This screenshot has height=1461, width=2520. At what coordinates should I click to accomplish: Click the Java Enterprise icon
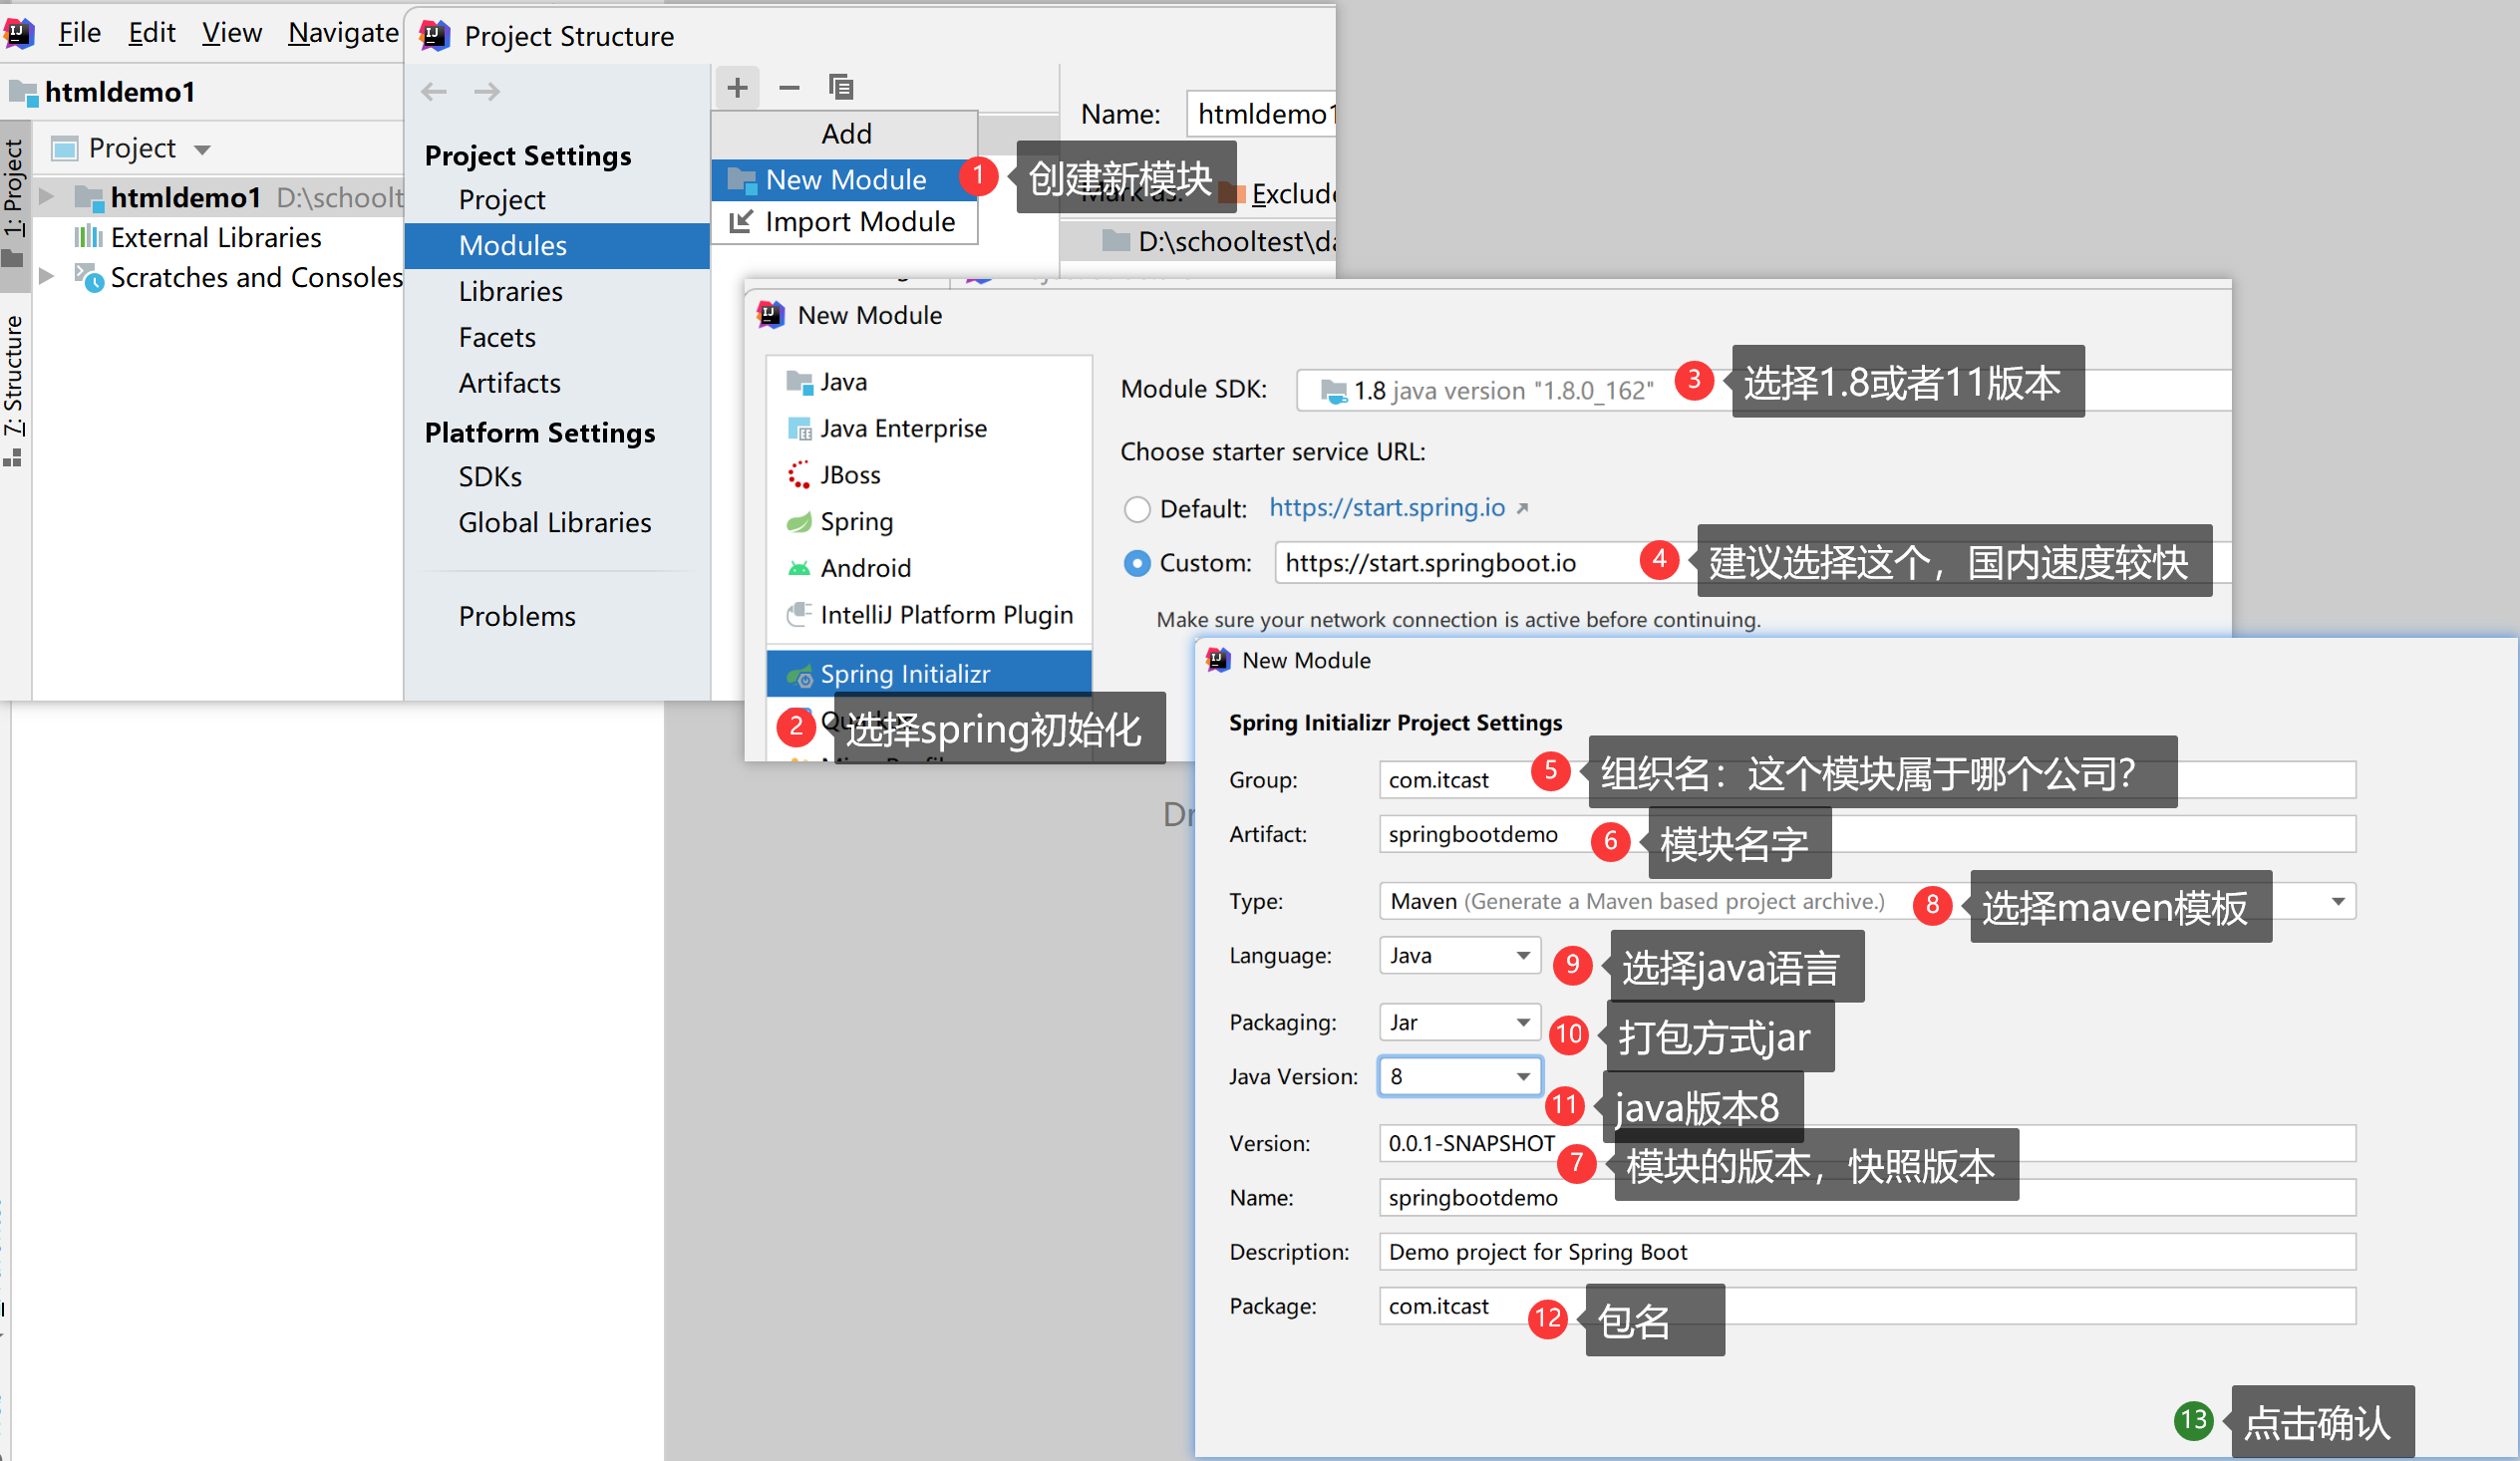pyautogui.click(x=799, y=429)
